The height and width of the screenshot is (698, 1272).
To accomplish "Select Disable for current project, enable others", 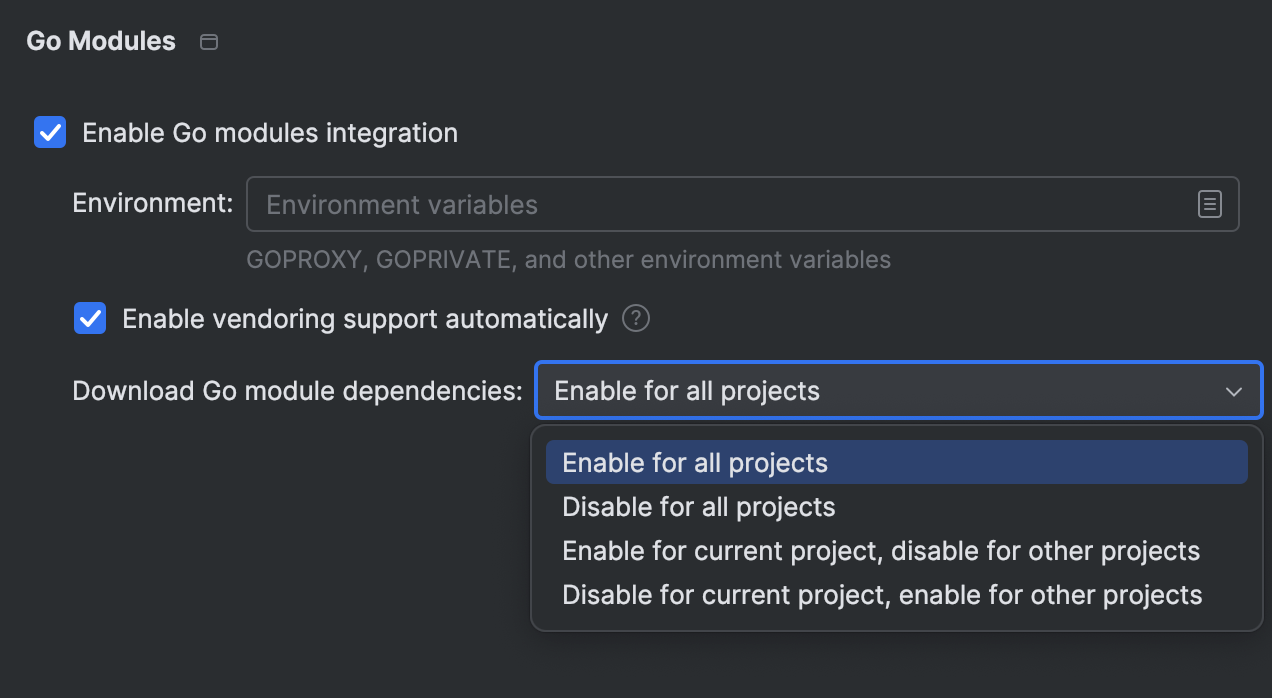I will pos(882,594).
